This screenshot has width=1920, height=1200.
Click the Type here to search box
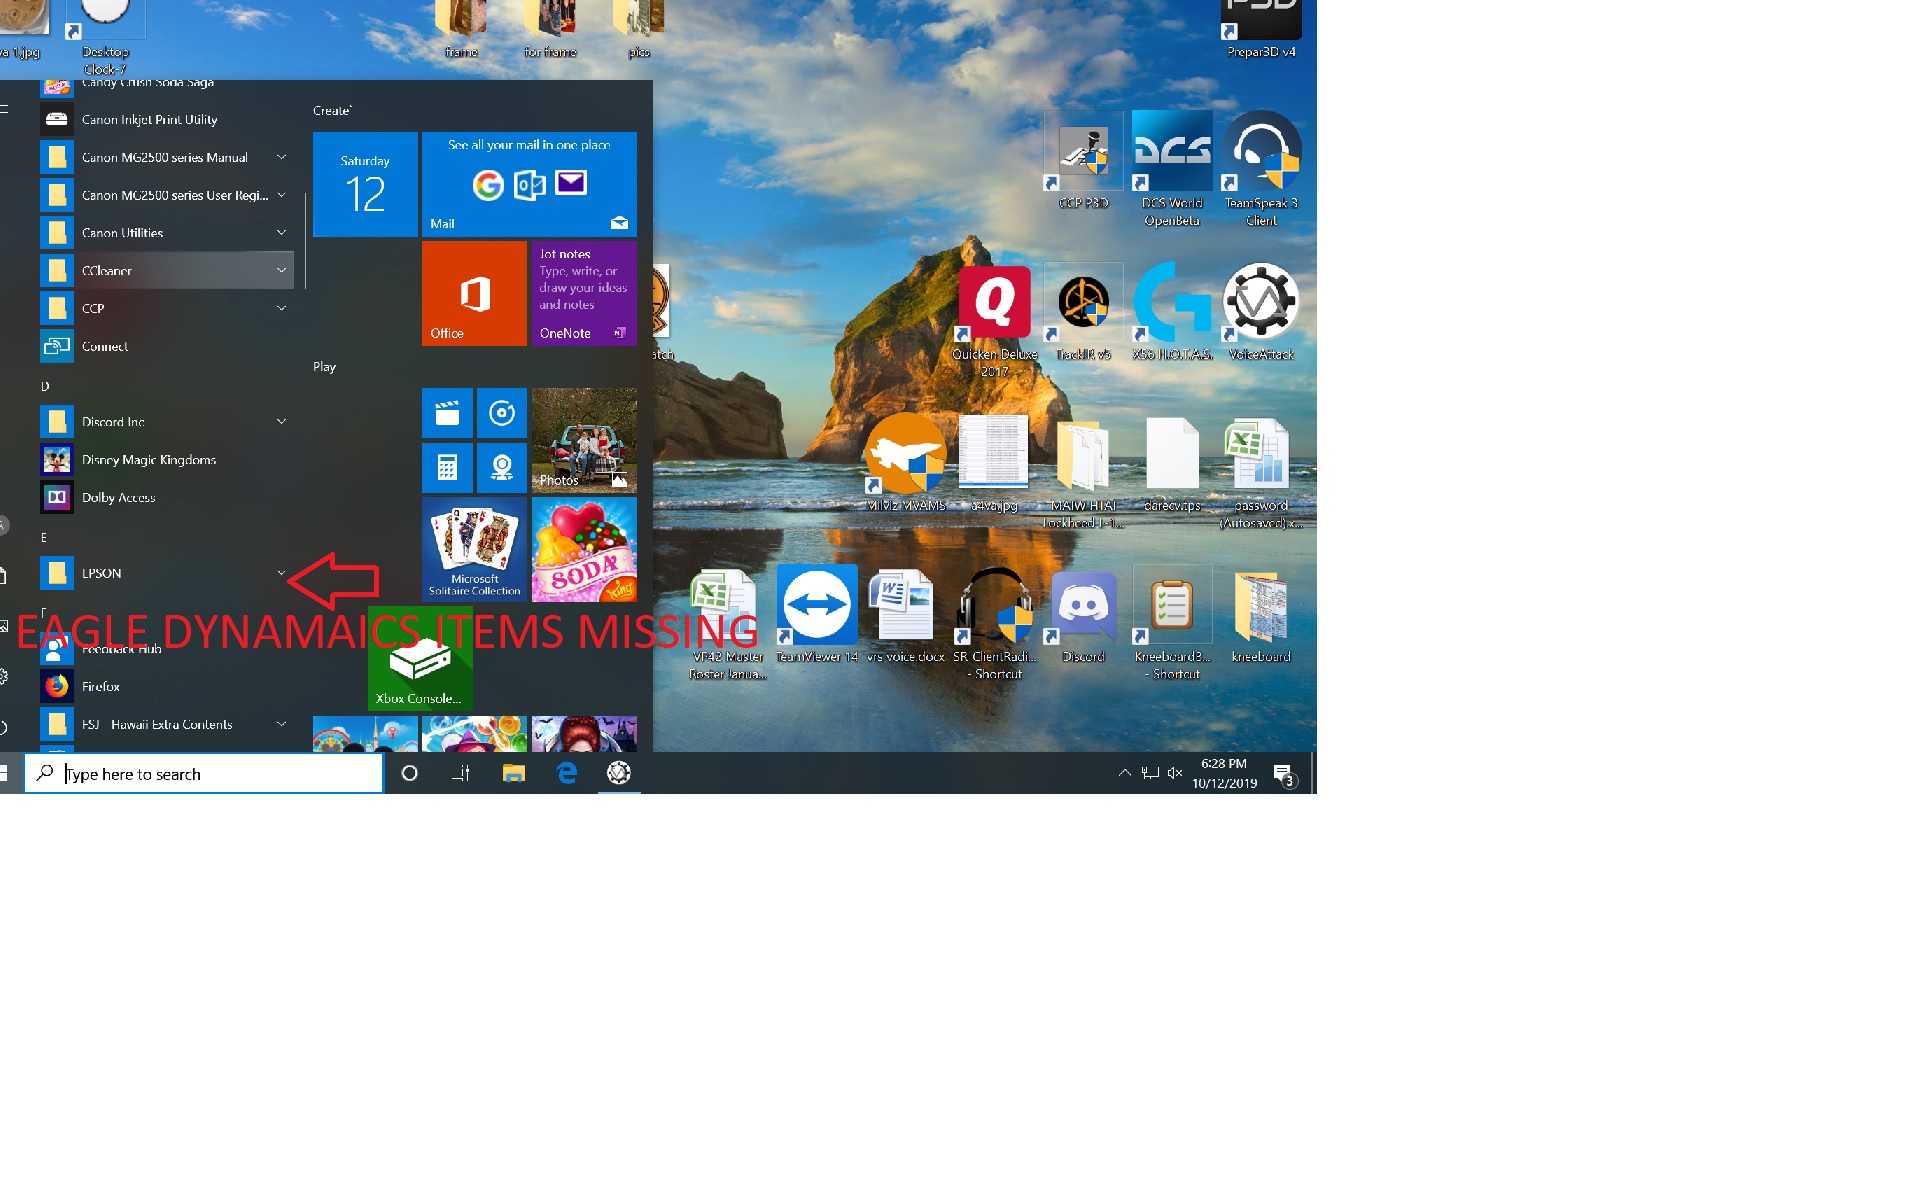204,773
